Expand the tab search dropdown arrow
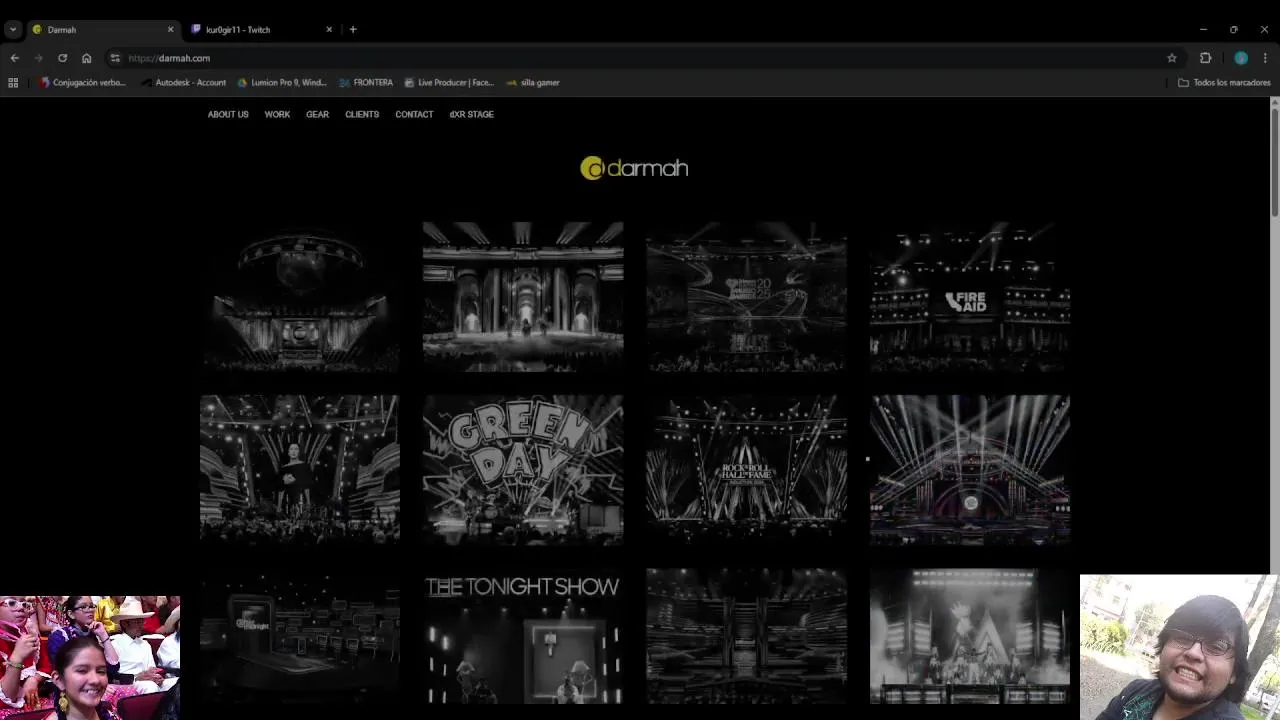This screenshot has height=720, width=1280. pos(13,29)
